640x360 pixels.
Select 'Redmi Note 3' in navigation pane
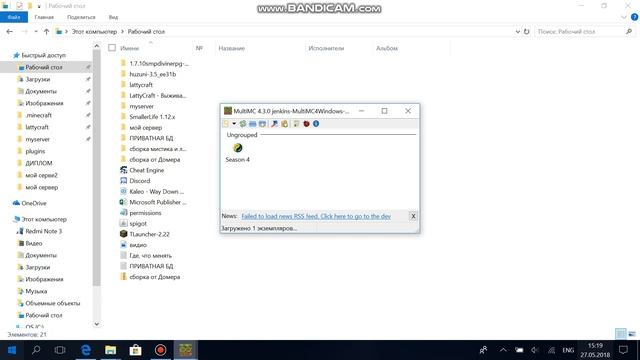point(44,231)
